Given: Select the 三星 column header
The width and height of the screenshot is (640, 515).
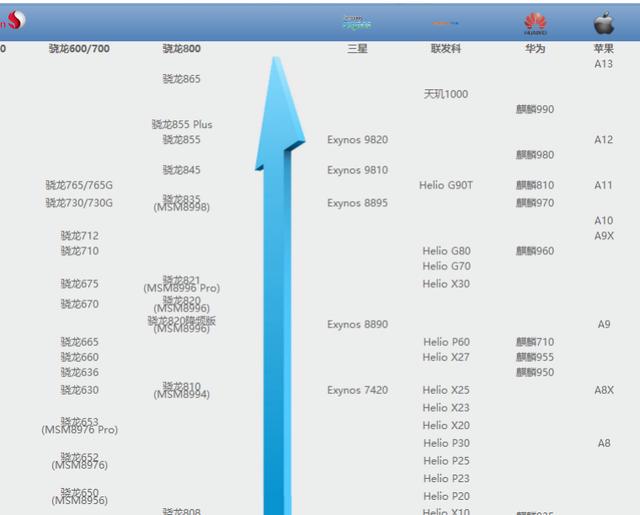Looking at the screenshot, I should pyautogui.click(x=357, y=49).
